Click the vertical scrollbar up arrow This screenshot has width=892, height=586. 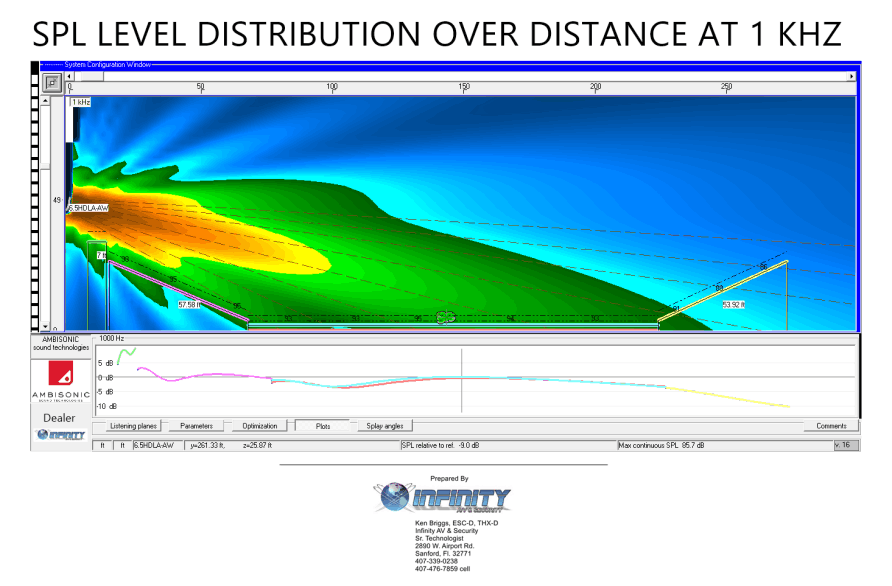point(45,101)
